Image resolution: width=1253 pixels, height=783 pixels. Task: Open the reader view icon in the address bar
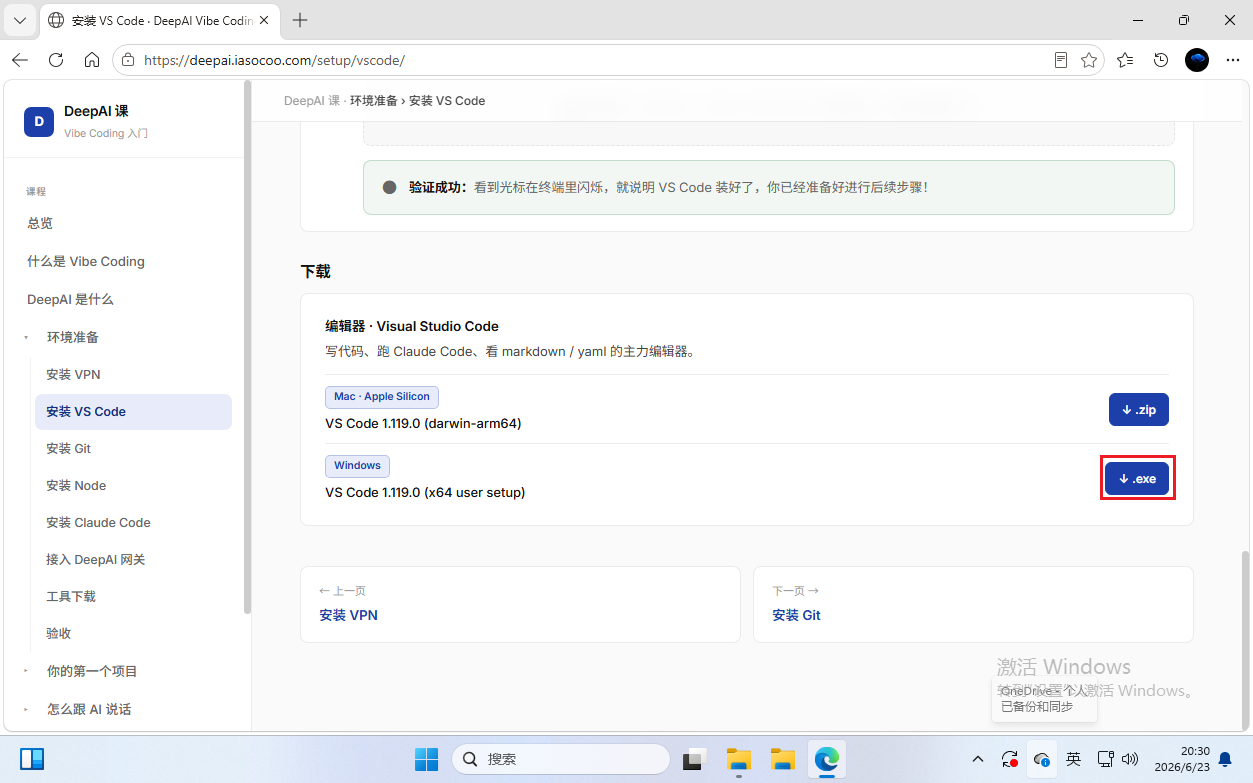point(1061,60)
